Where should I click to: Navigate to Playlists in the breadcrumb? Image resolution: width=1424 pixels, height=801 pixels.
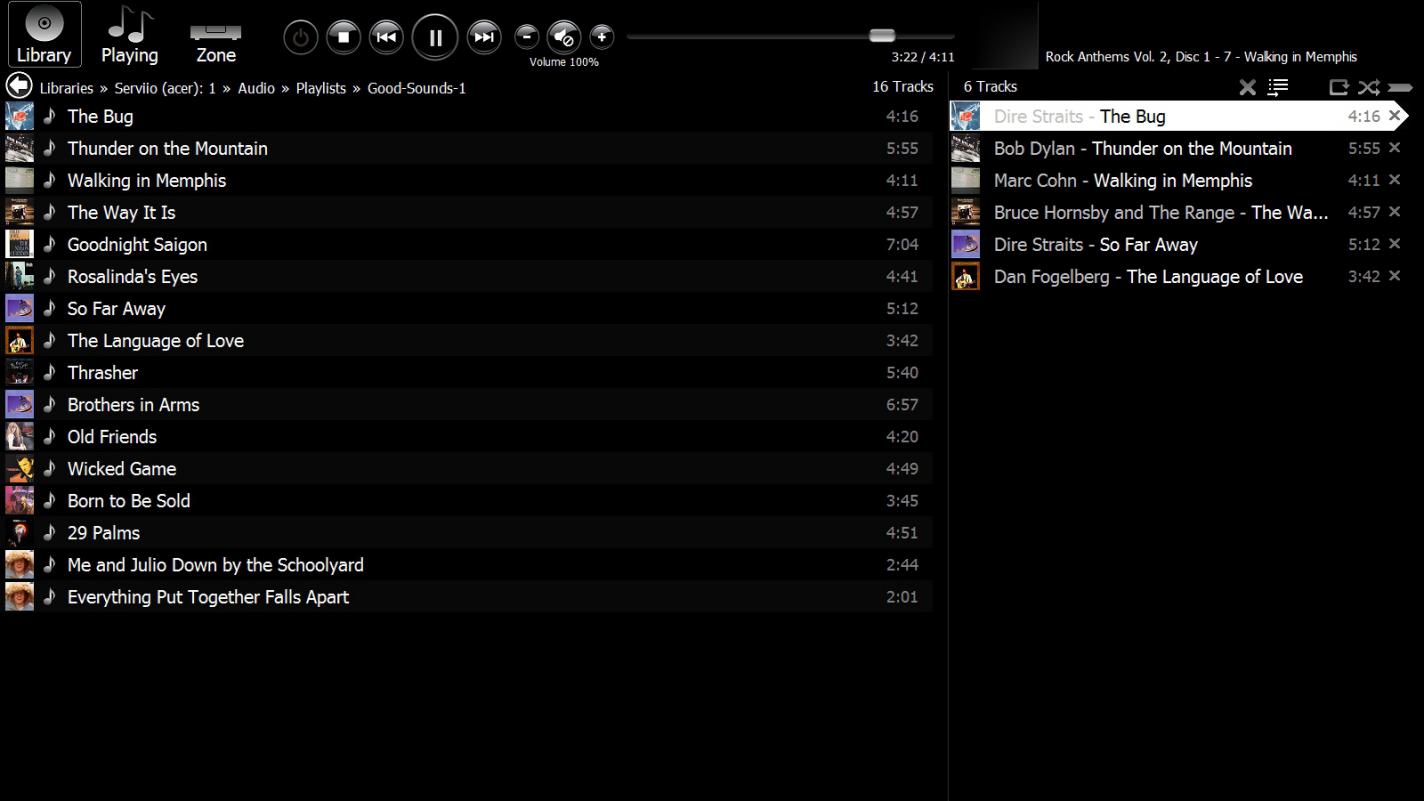point(320,88)
